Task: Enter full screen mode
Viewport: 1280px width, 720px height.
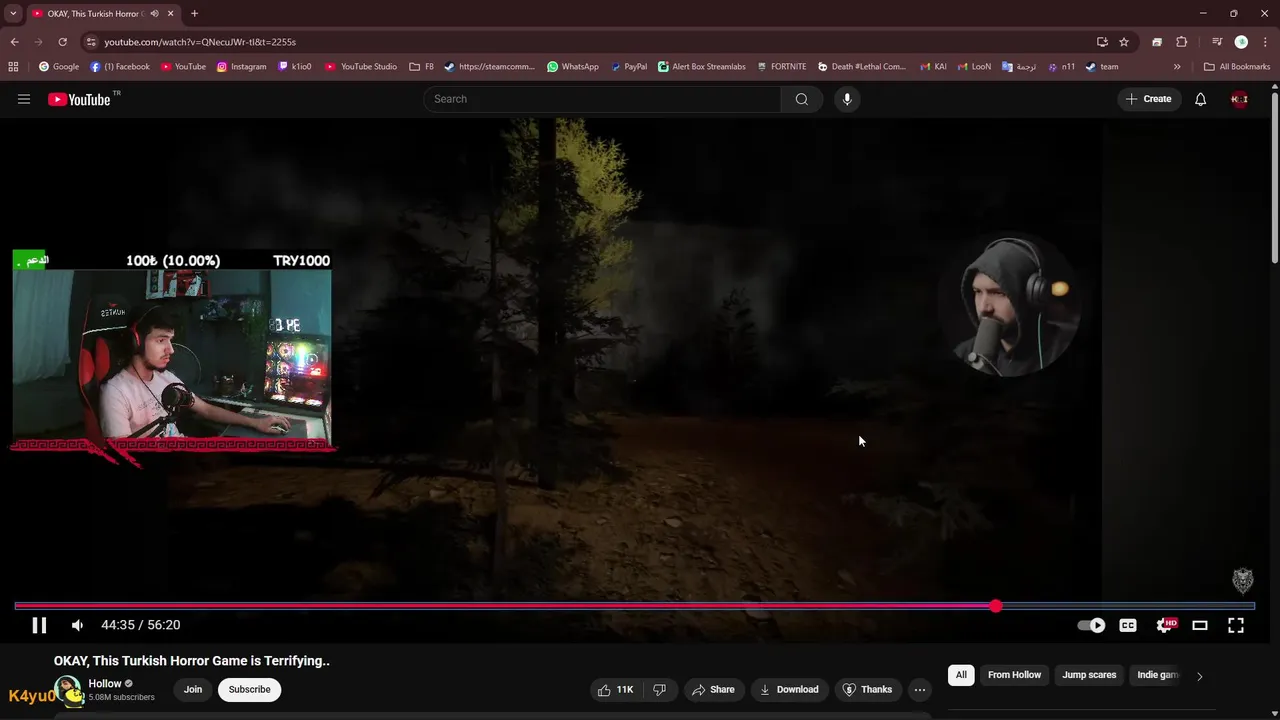Action: click(1236, 625)
